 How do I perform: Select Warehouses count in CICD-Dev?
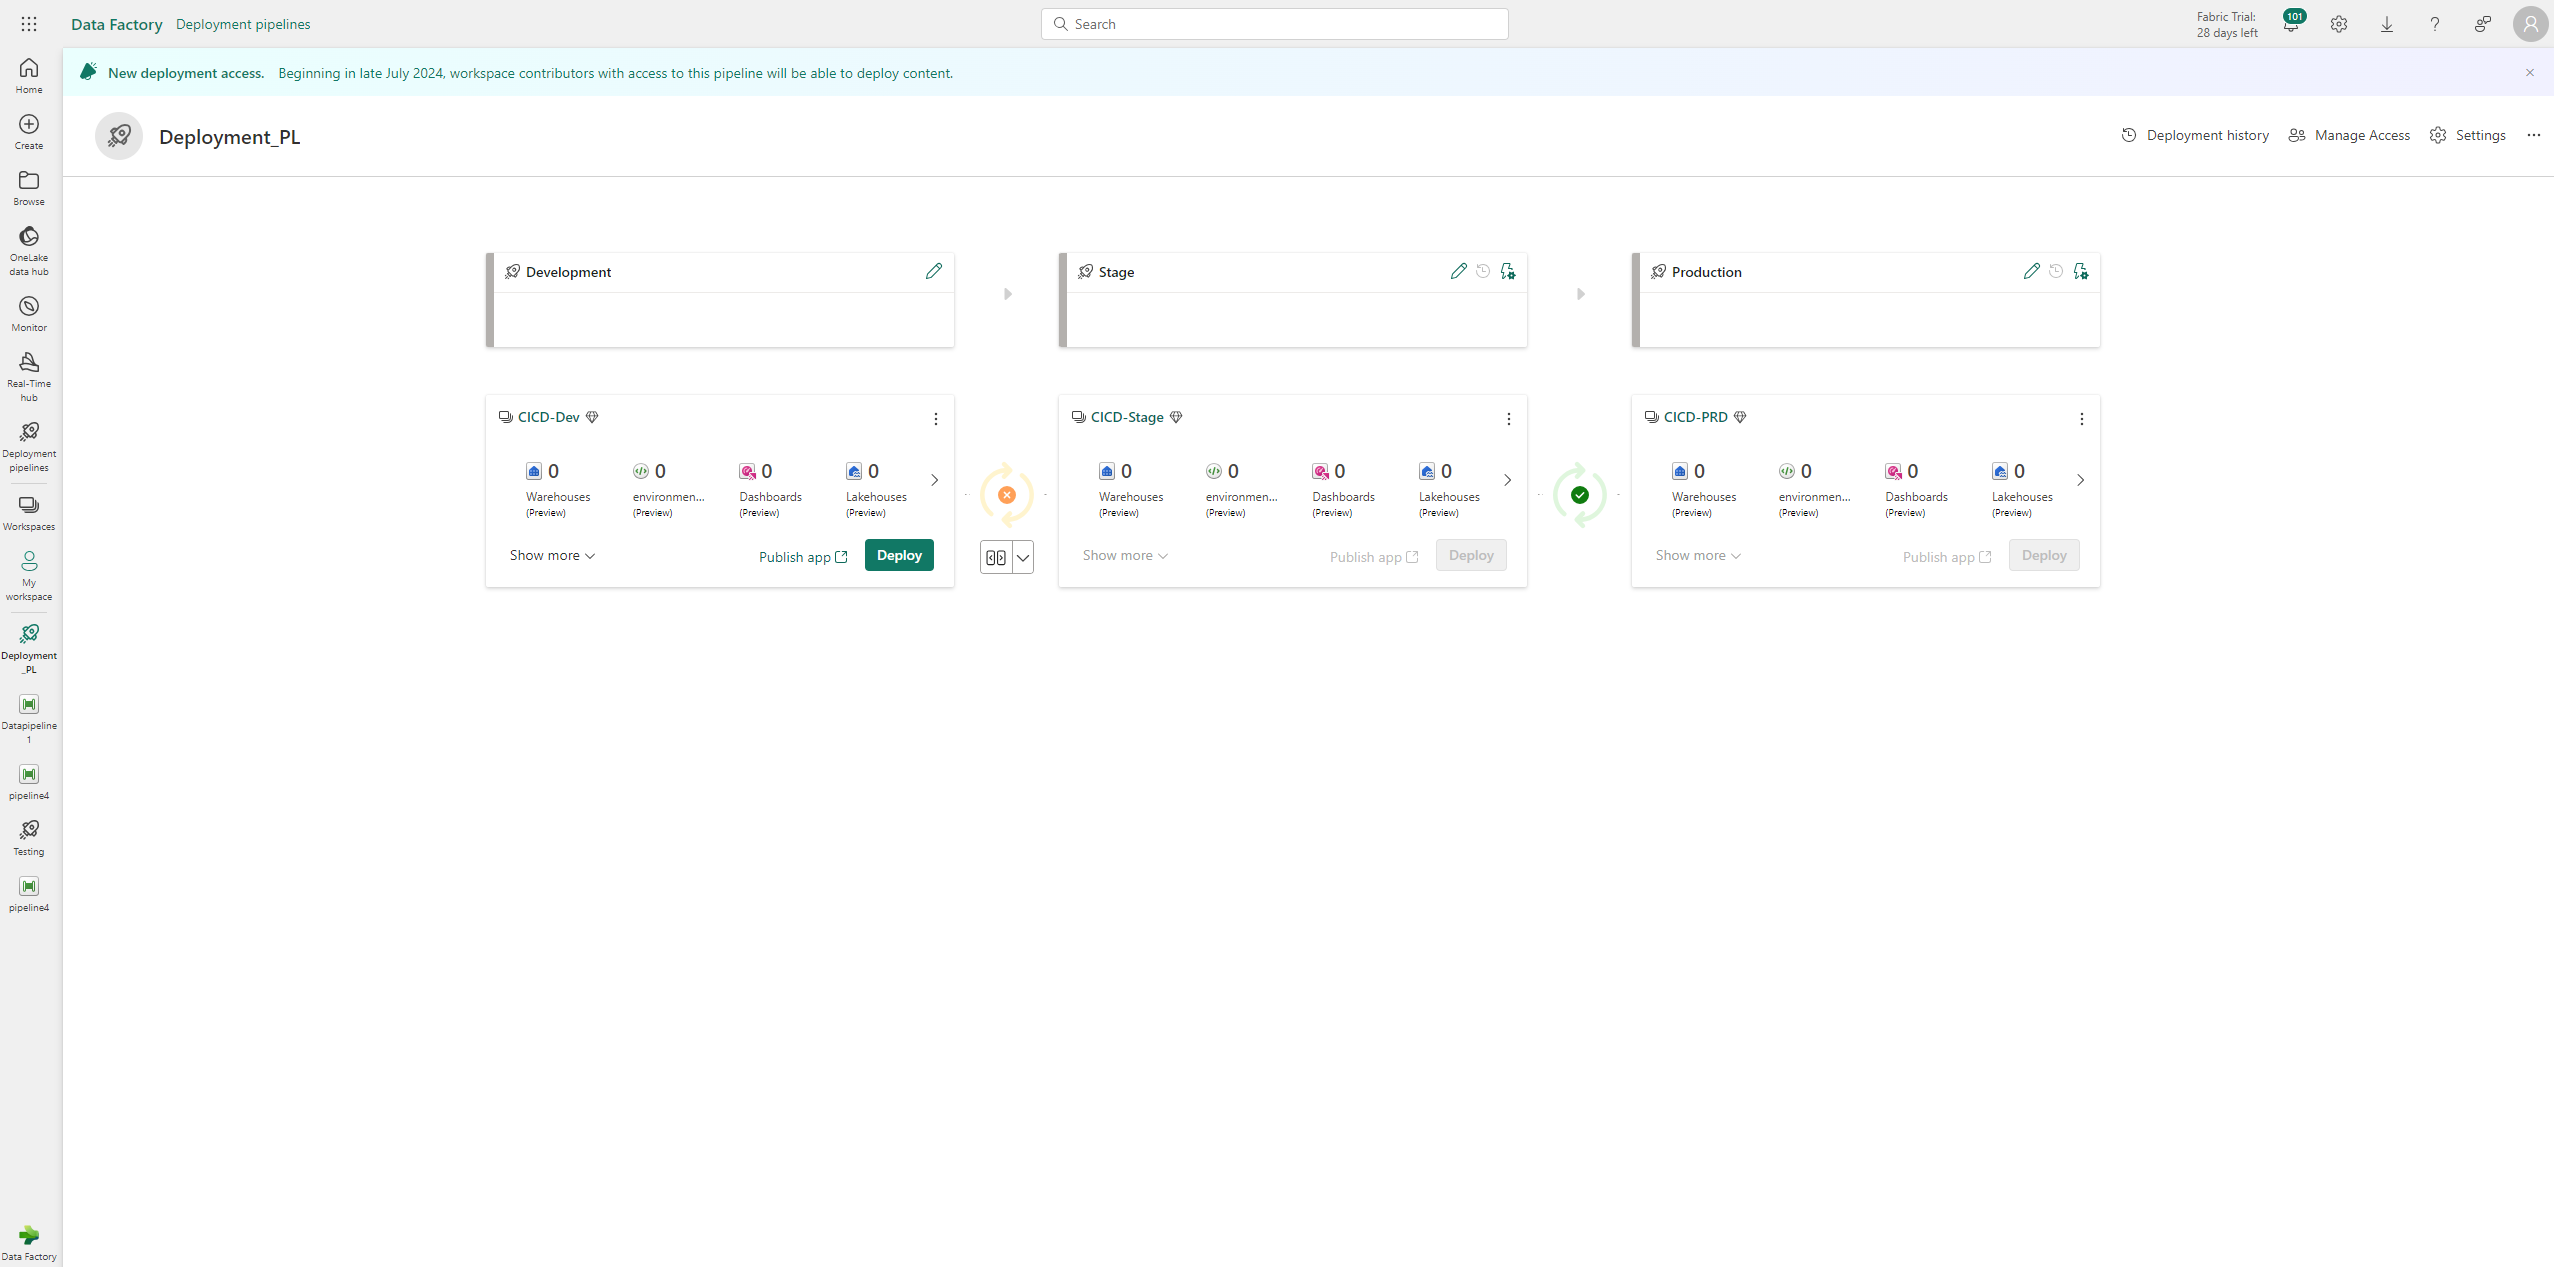[558, 489]
